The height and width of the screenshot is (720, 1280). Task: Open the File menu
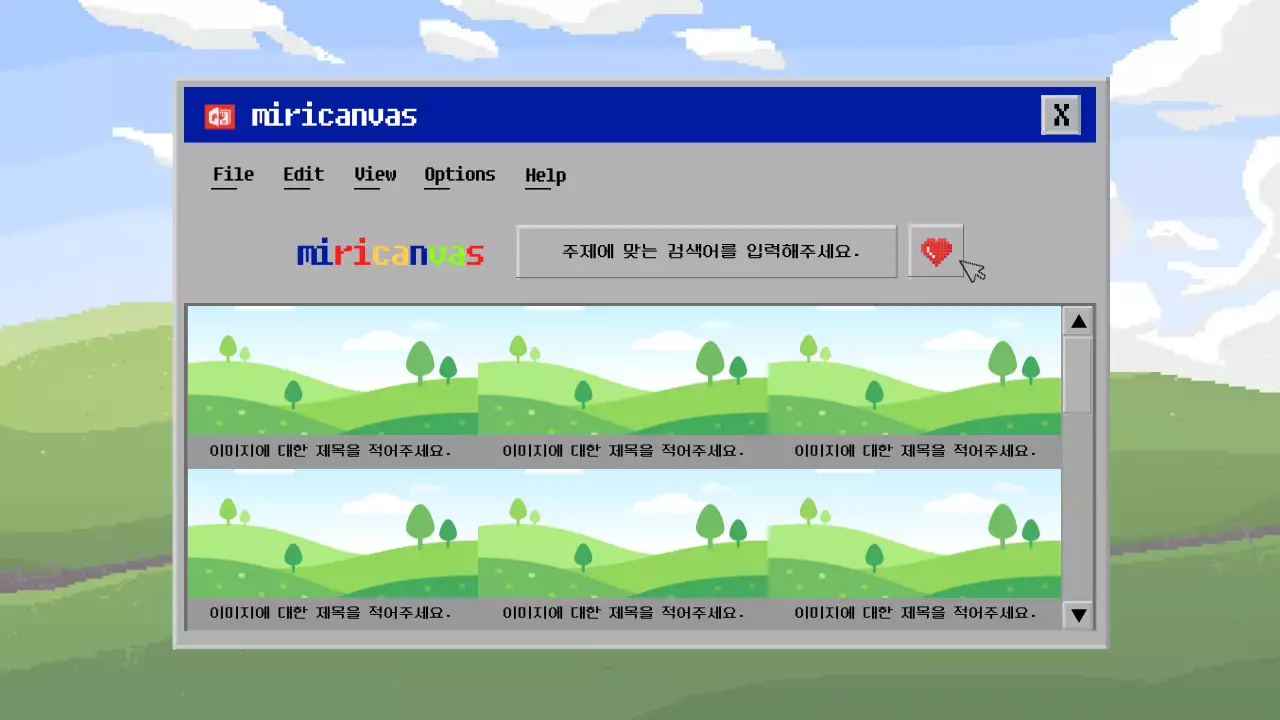[x=231, y=174]
